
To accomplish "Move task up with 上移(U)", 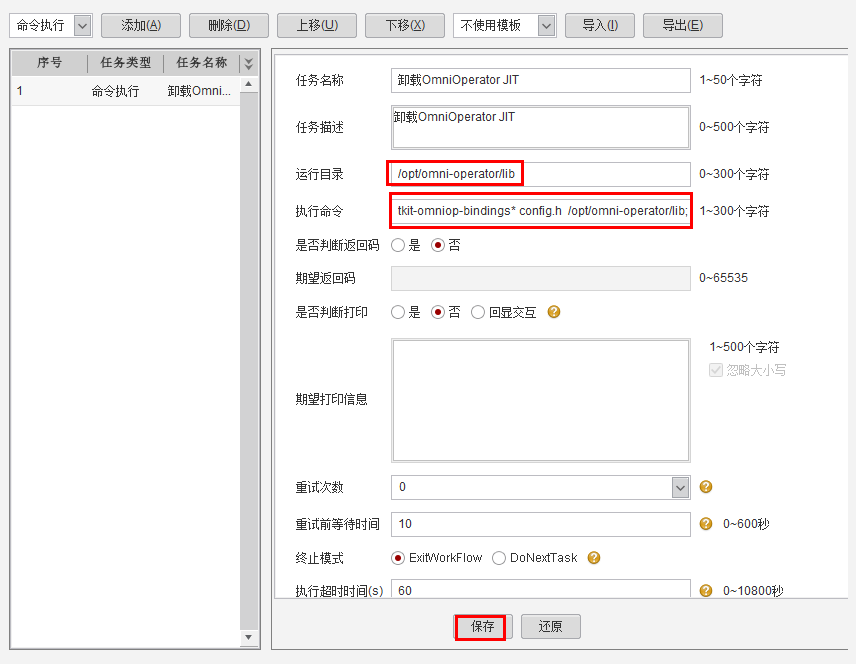I will [317, 25].
